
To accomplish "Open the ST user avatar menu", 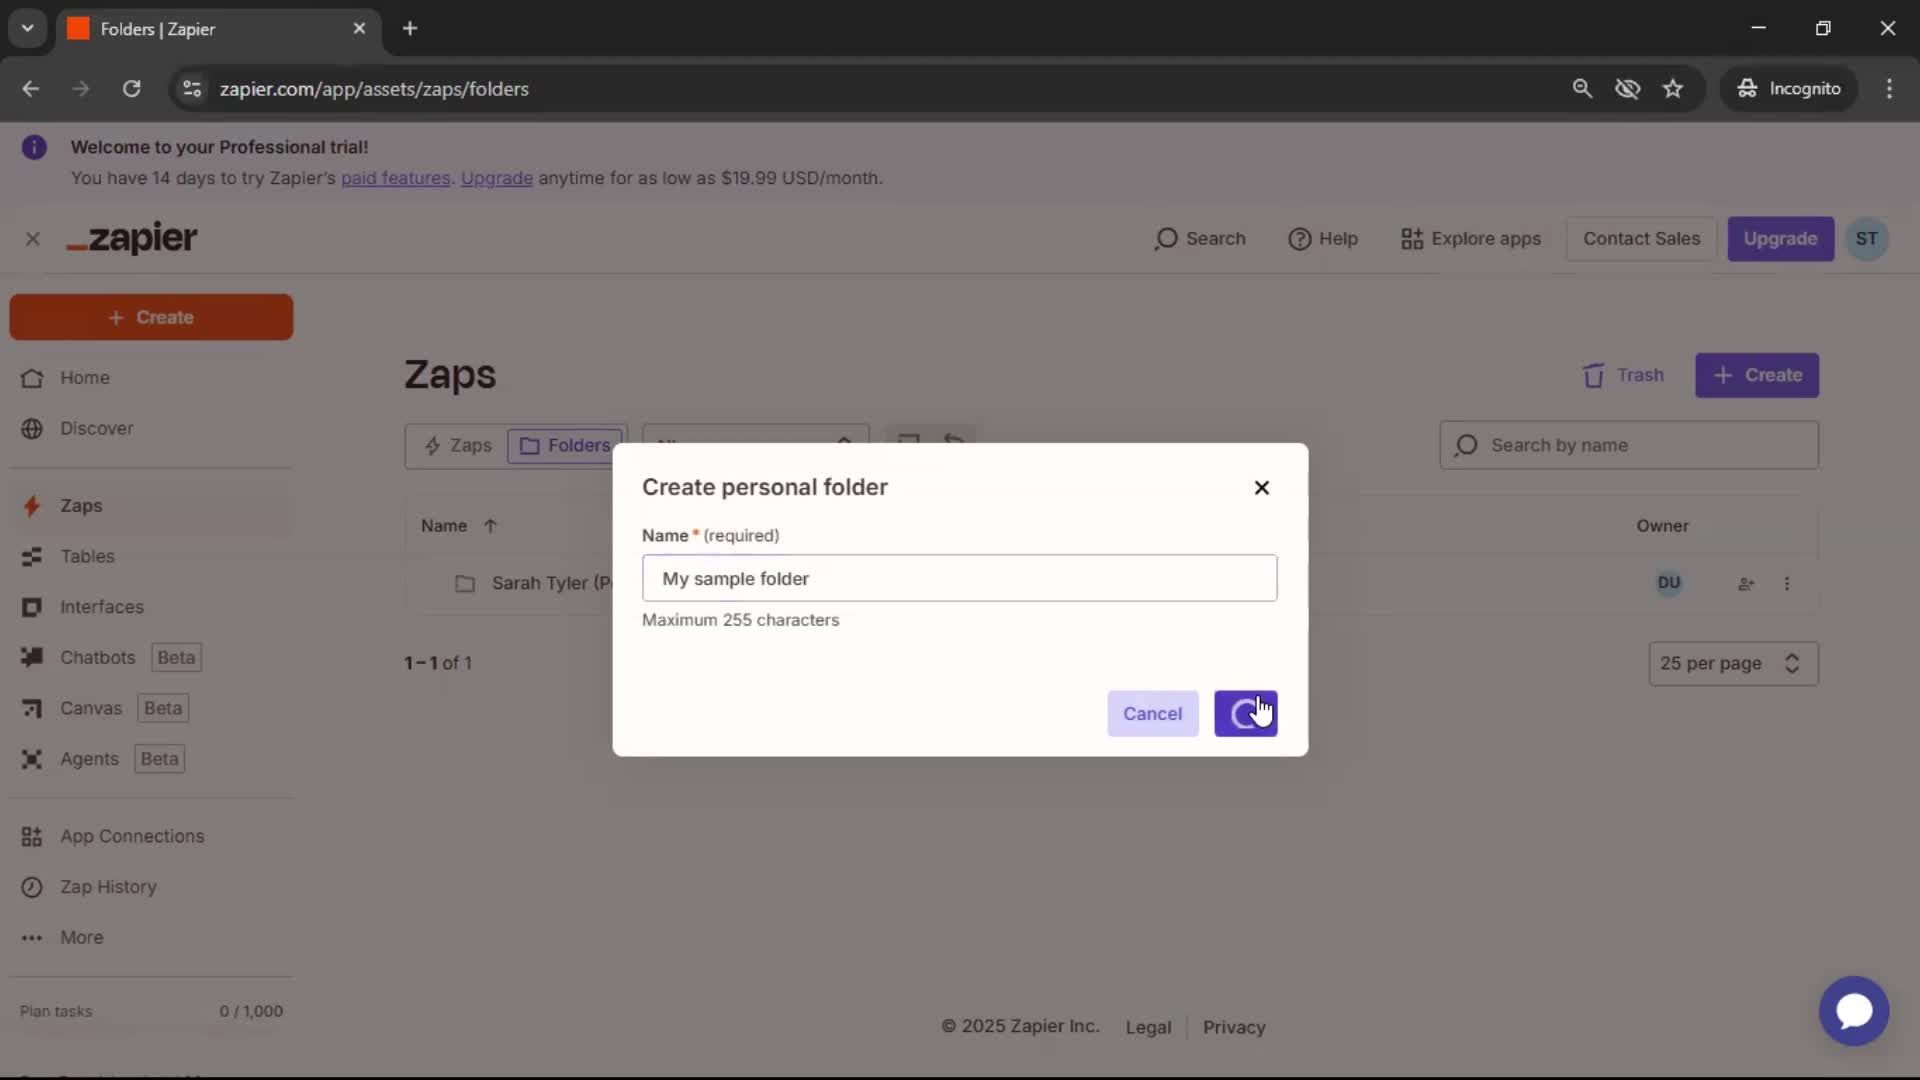I will [x=1866, y=239].
